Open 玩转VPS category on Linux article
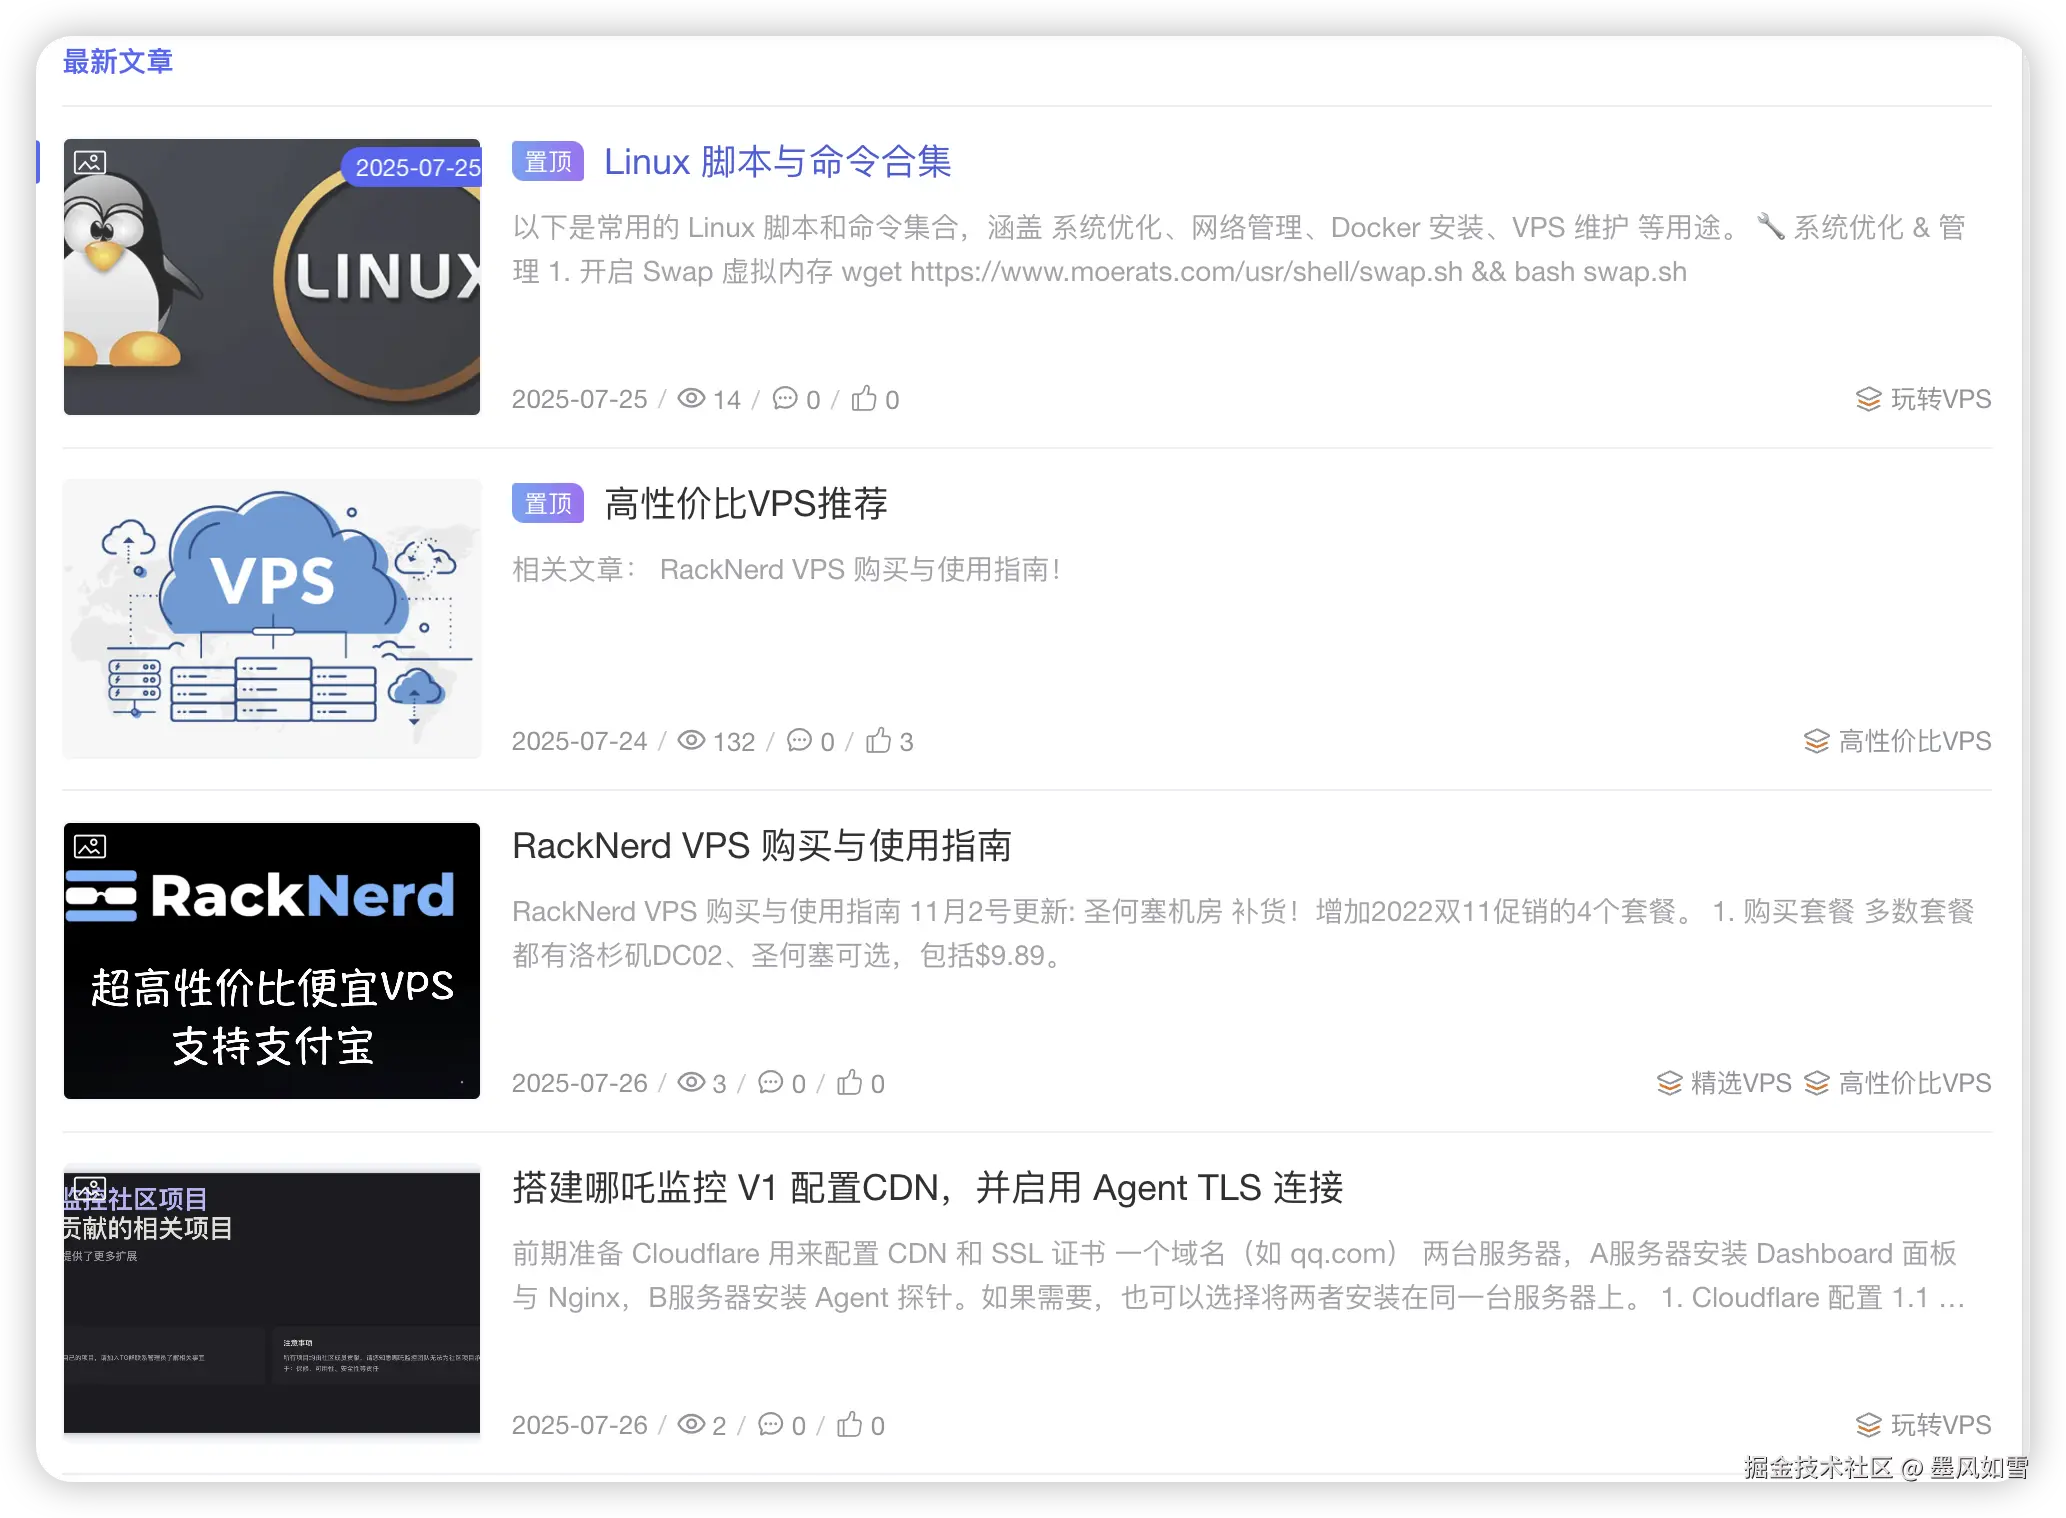The image size is (2066, 1518). (x=1940, y=400)
